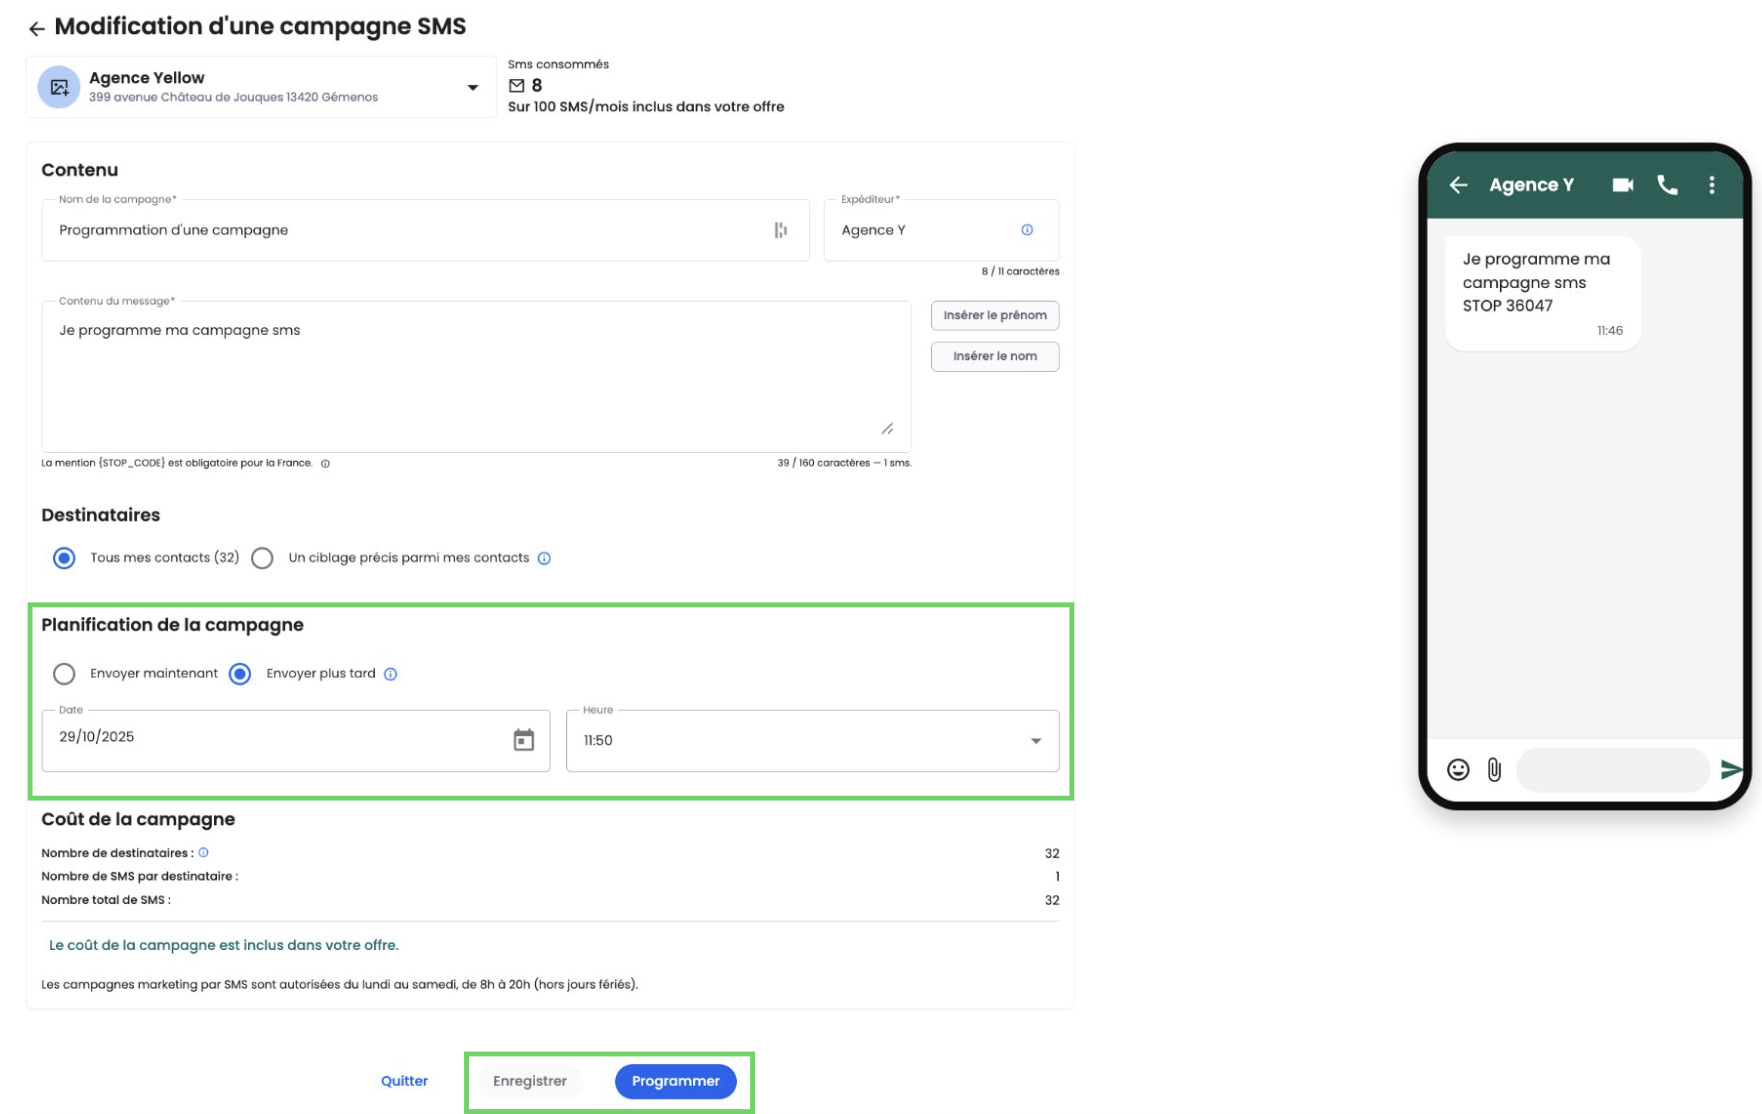This screenshot has width=1762, height=1114.
Task: Choose the 'Envoyer maintenant' radio option
Action: point(65,674)
